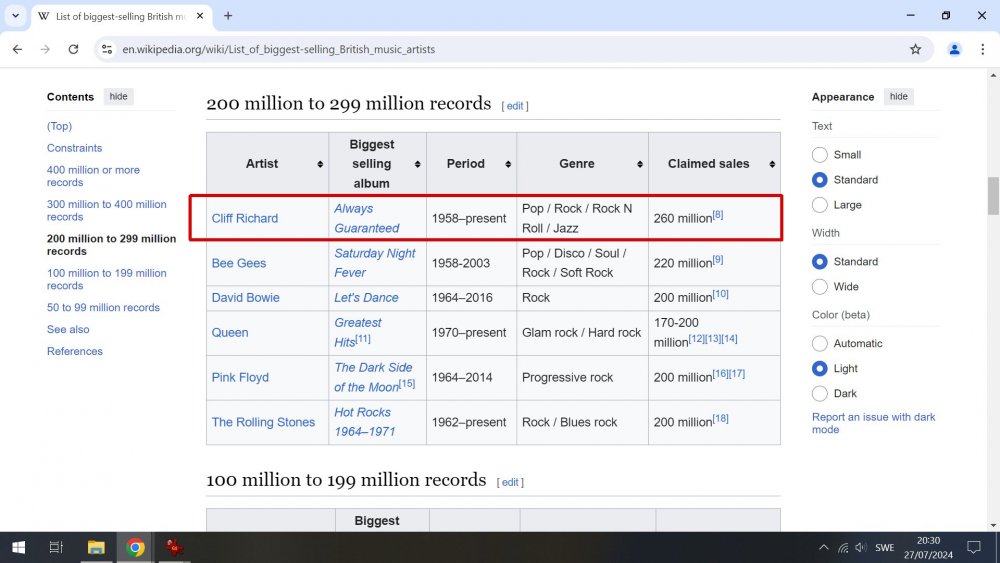Click the browser reload page icon

pos(73,49)
